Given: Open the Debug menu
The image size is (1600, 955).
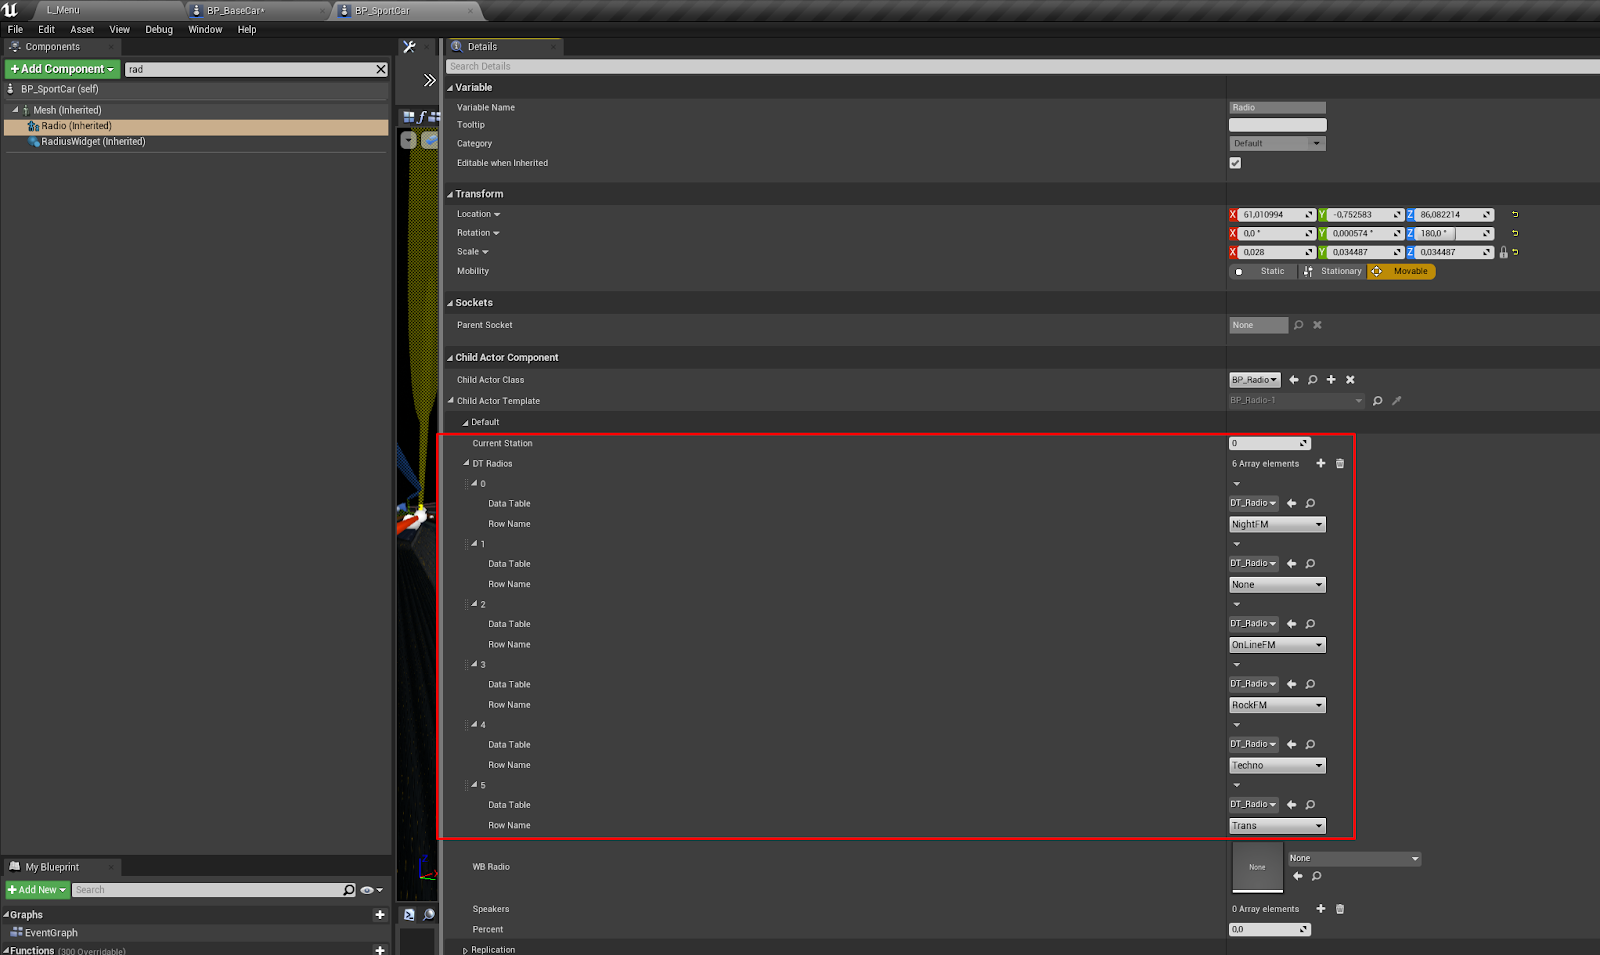Looking at the screenshot, I should coord(159,29).
